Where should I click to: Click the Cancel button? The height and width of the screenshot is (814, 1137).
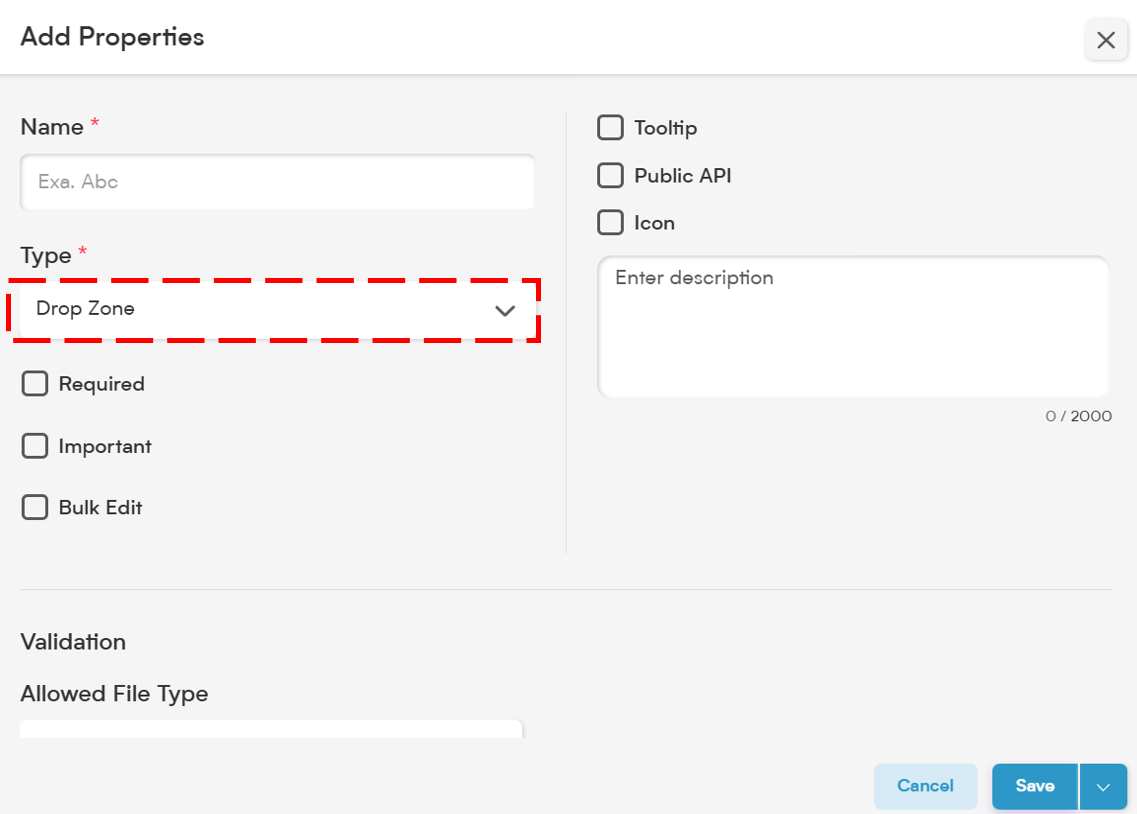[x=925, y=786]
